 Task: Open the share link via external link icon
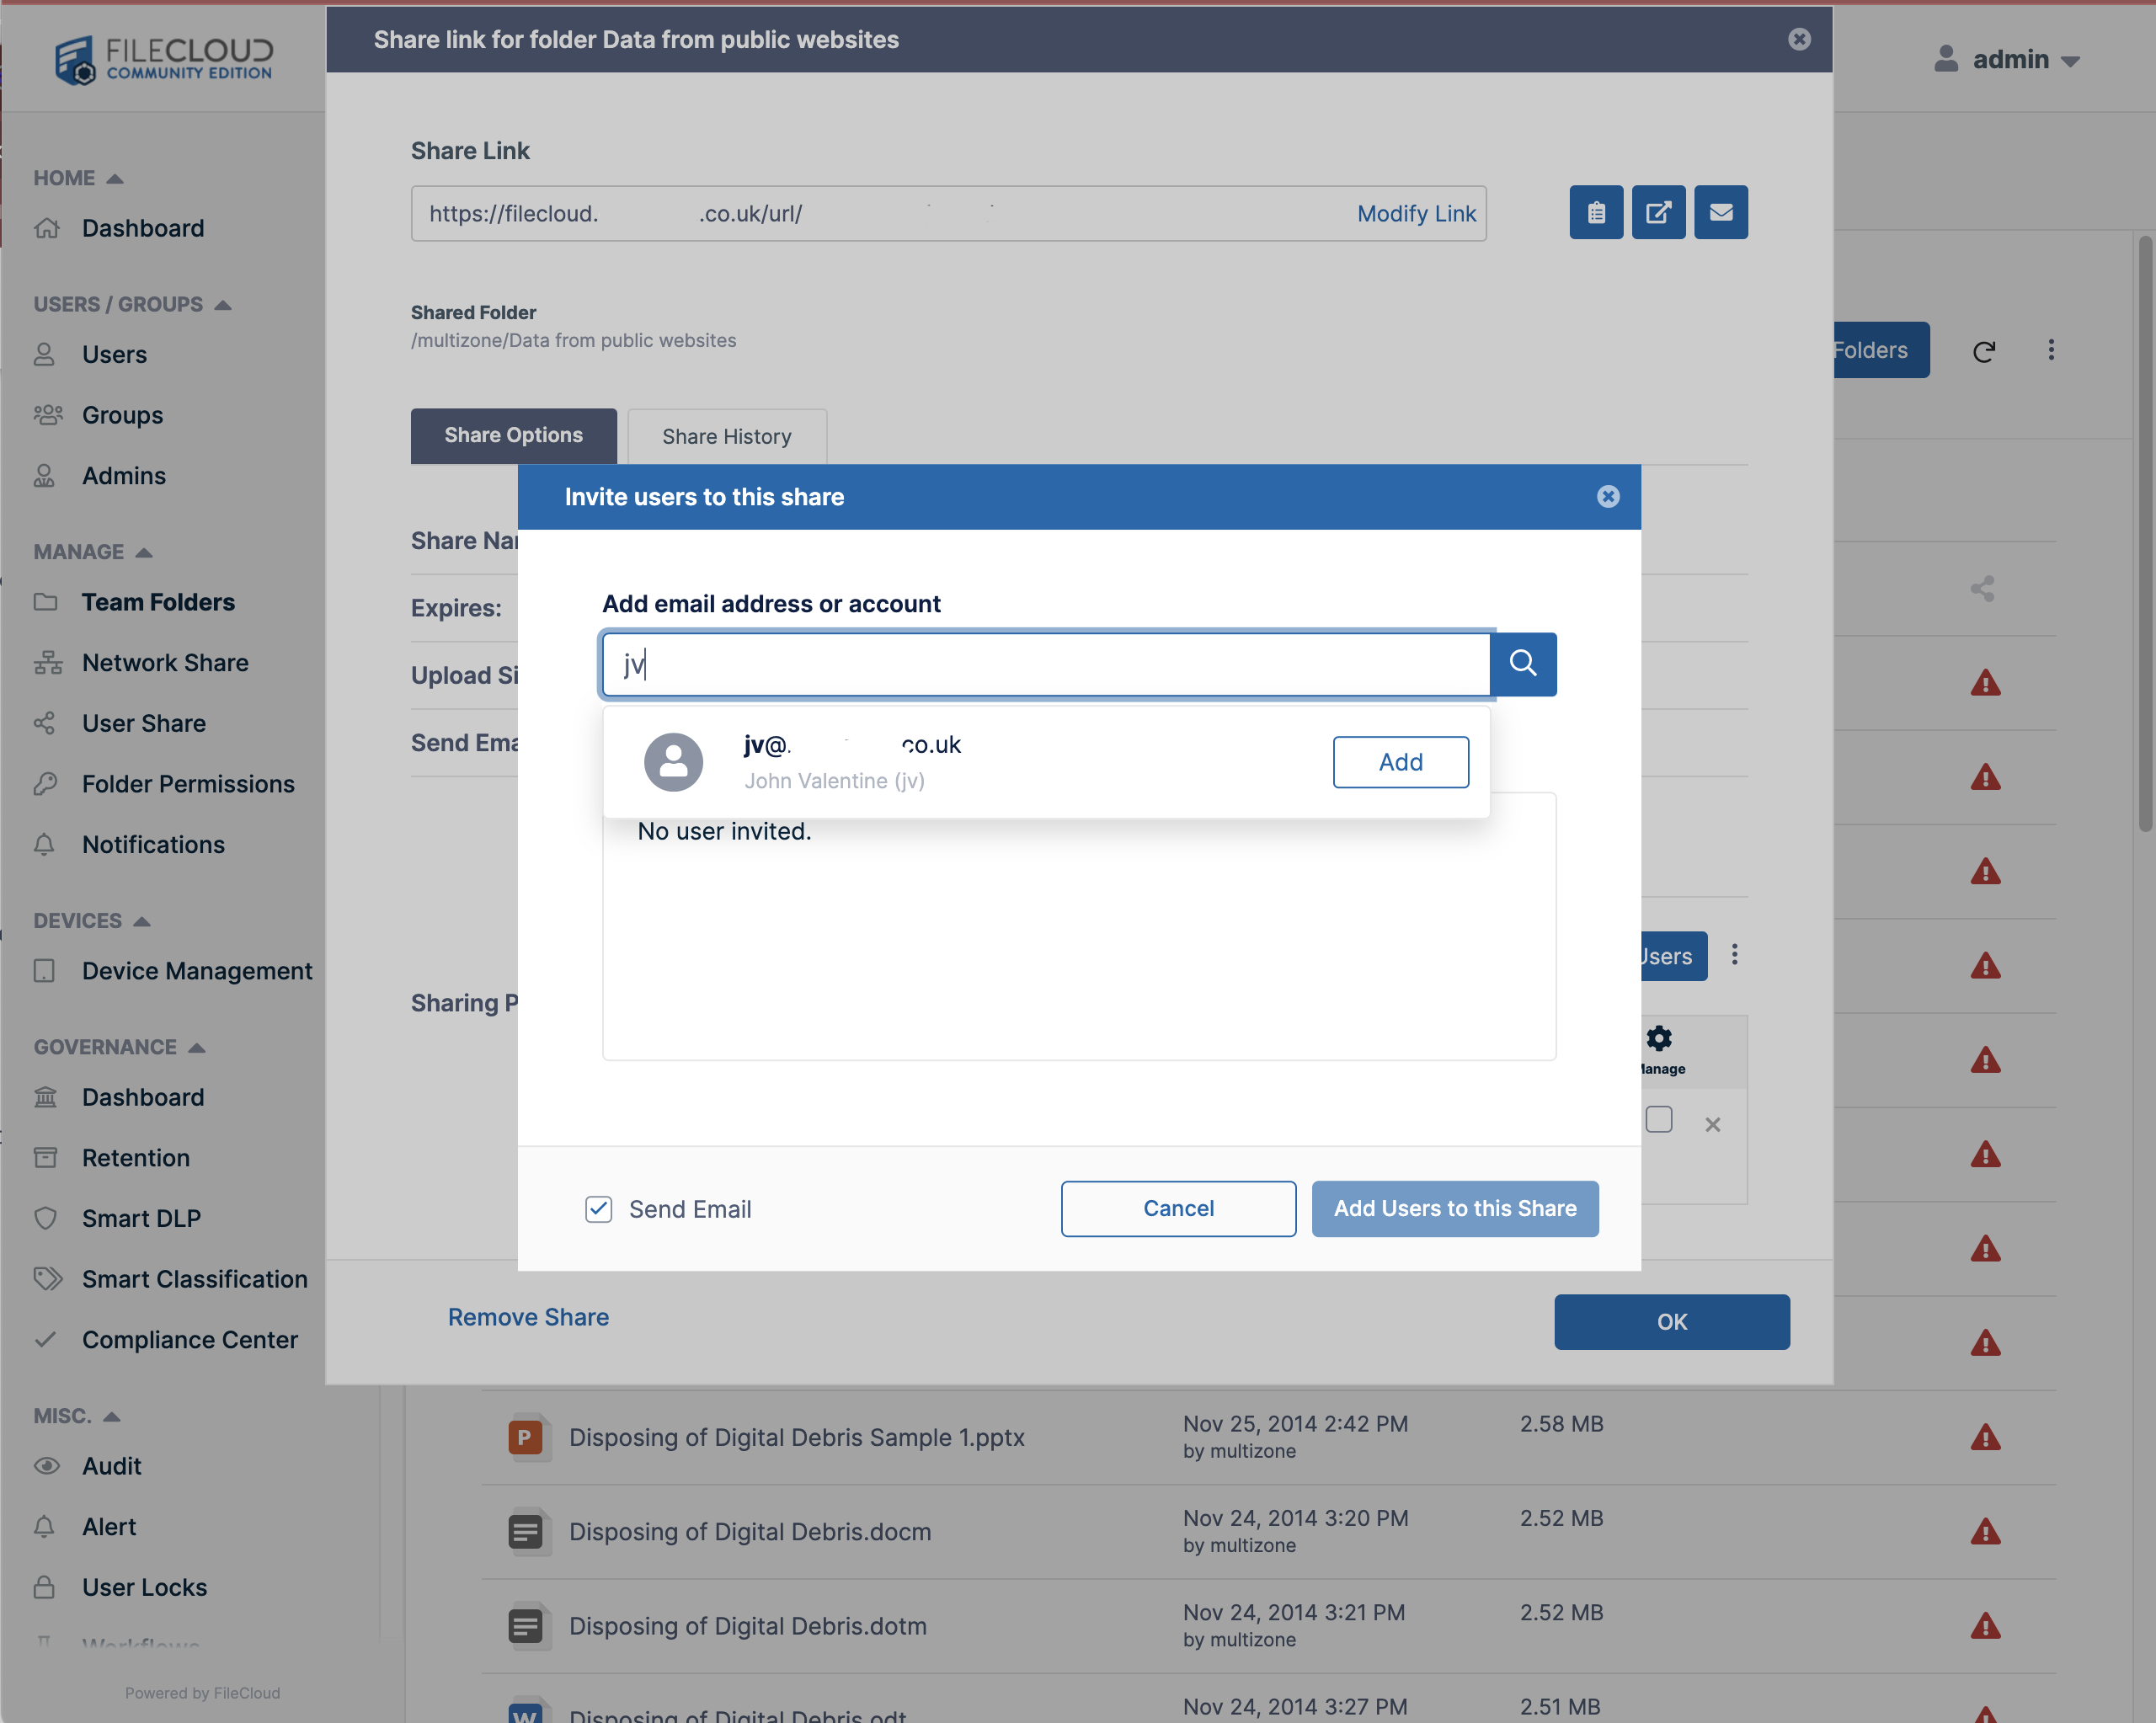(x=1659, y=212)
